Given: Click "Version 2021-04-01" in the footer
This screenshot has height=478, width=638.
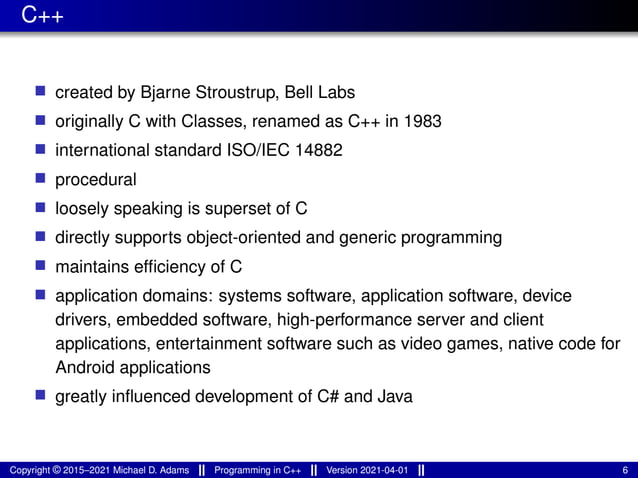Looking at the screenshot, I should [x=367, y=470].
